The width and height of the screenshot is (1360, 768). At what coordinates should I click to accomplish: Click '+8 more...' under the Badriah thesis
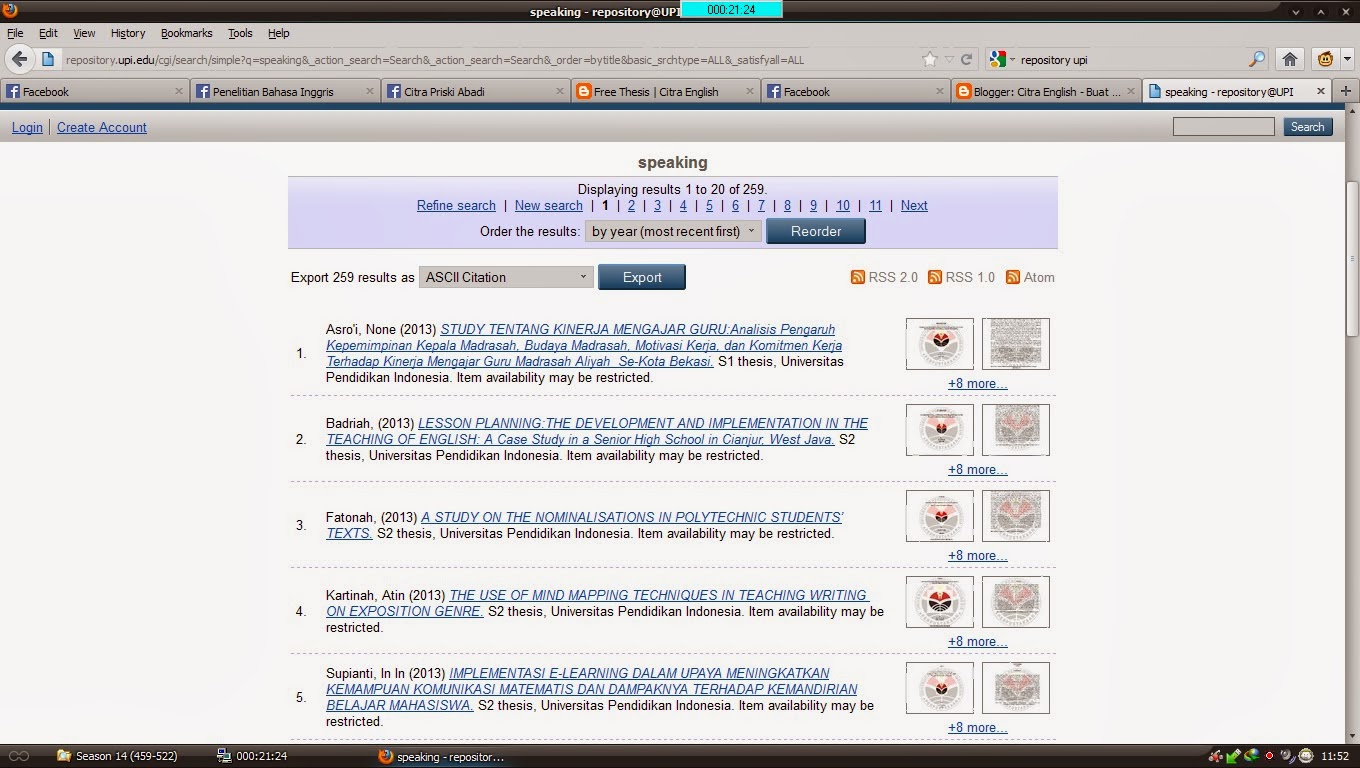pyautogui.click(x=977, y=469)
